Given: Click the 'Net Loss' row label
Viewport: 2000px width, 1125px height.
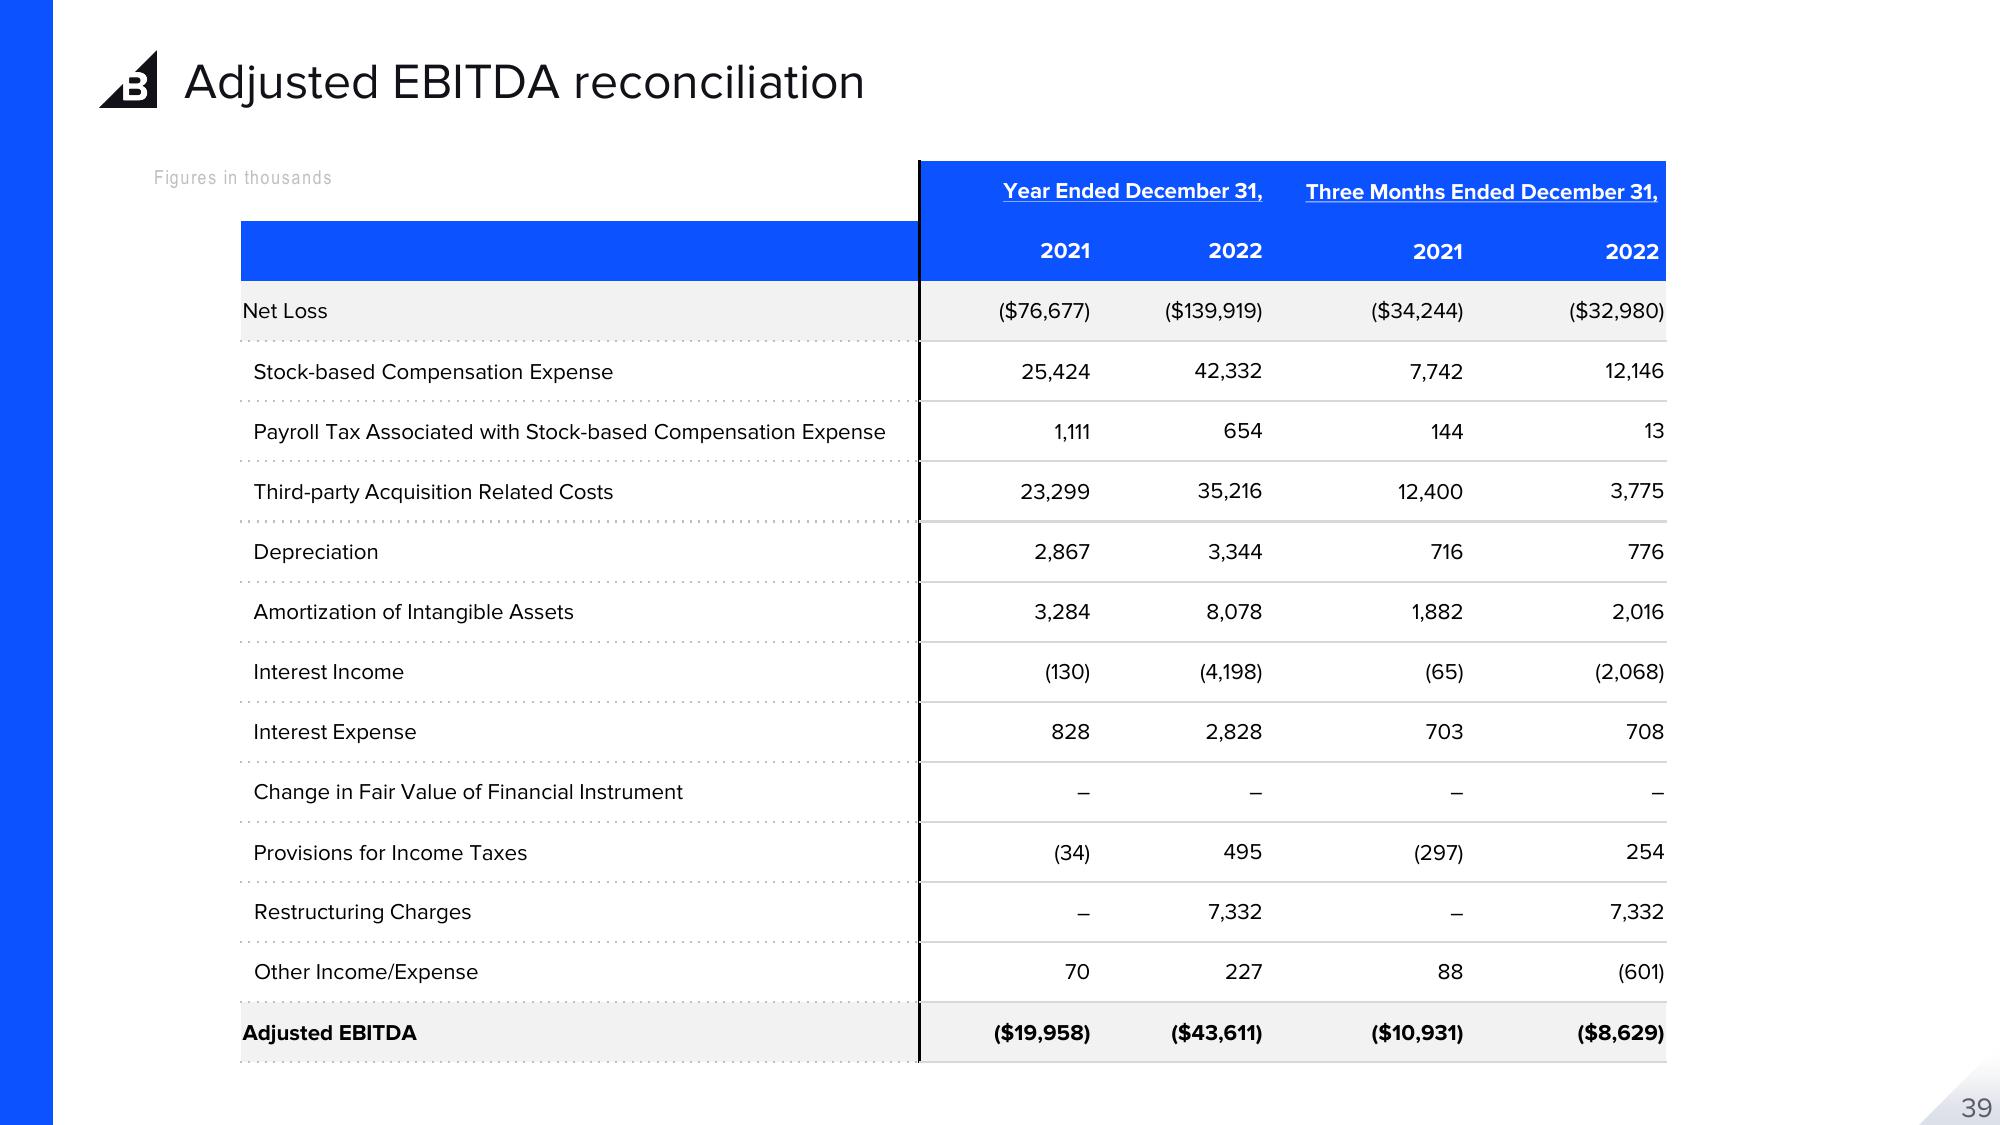Looking at the screenshot, I should click(285, 311).
